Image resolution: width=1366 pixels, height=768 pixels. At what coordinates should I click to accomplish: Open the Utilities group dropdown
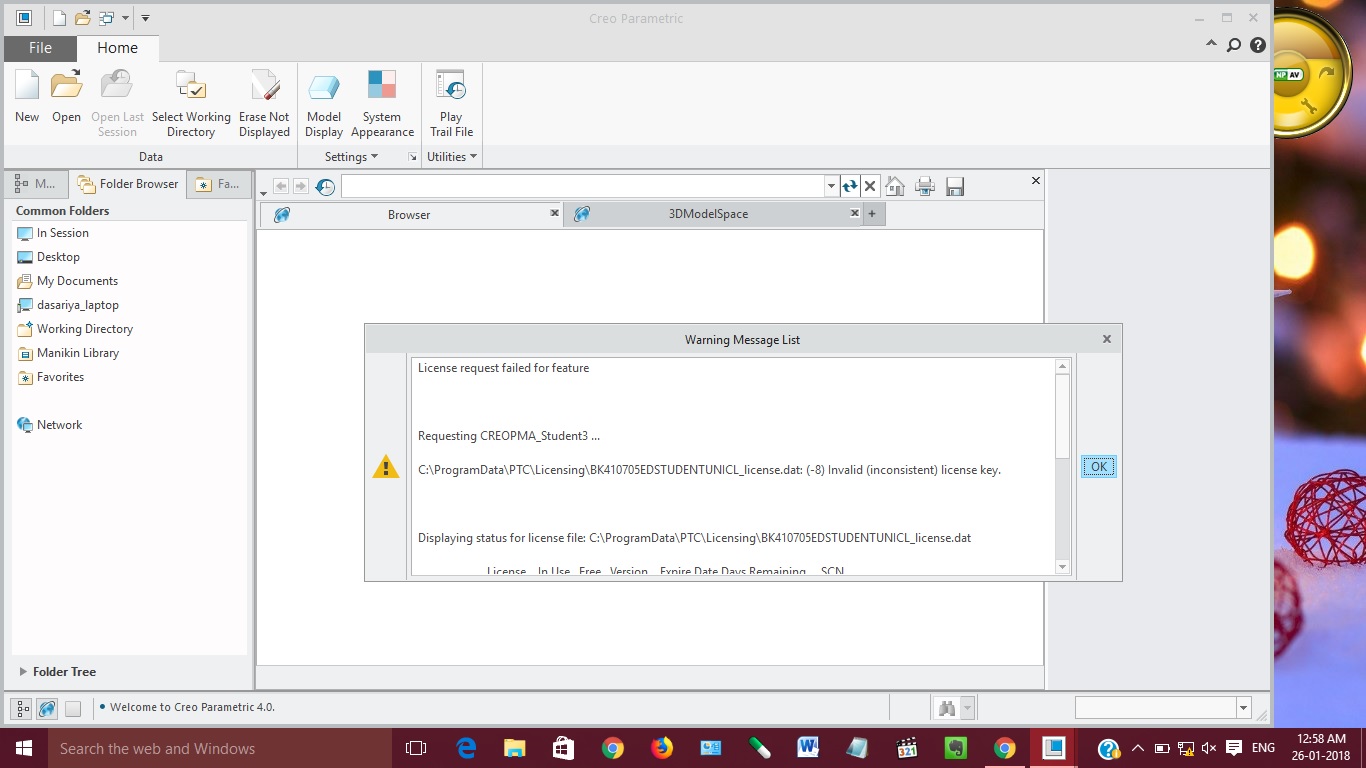coord(452,157)
